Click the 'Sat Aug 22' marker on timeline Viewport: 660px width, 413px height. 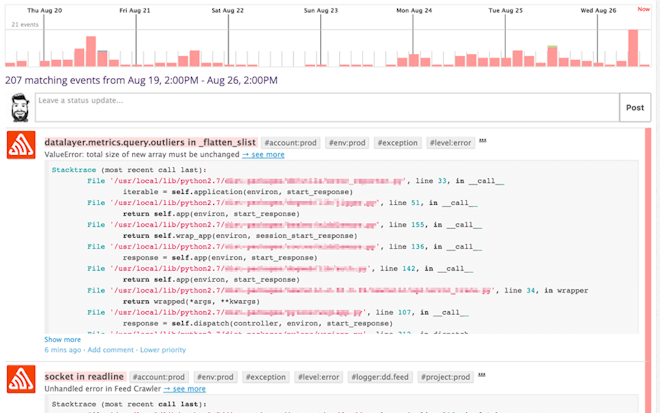tap(228, 10)
